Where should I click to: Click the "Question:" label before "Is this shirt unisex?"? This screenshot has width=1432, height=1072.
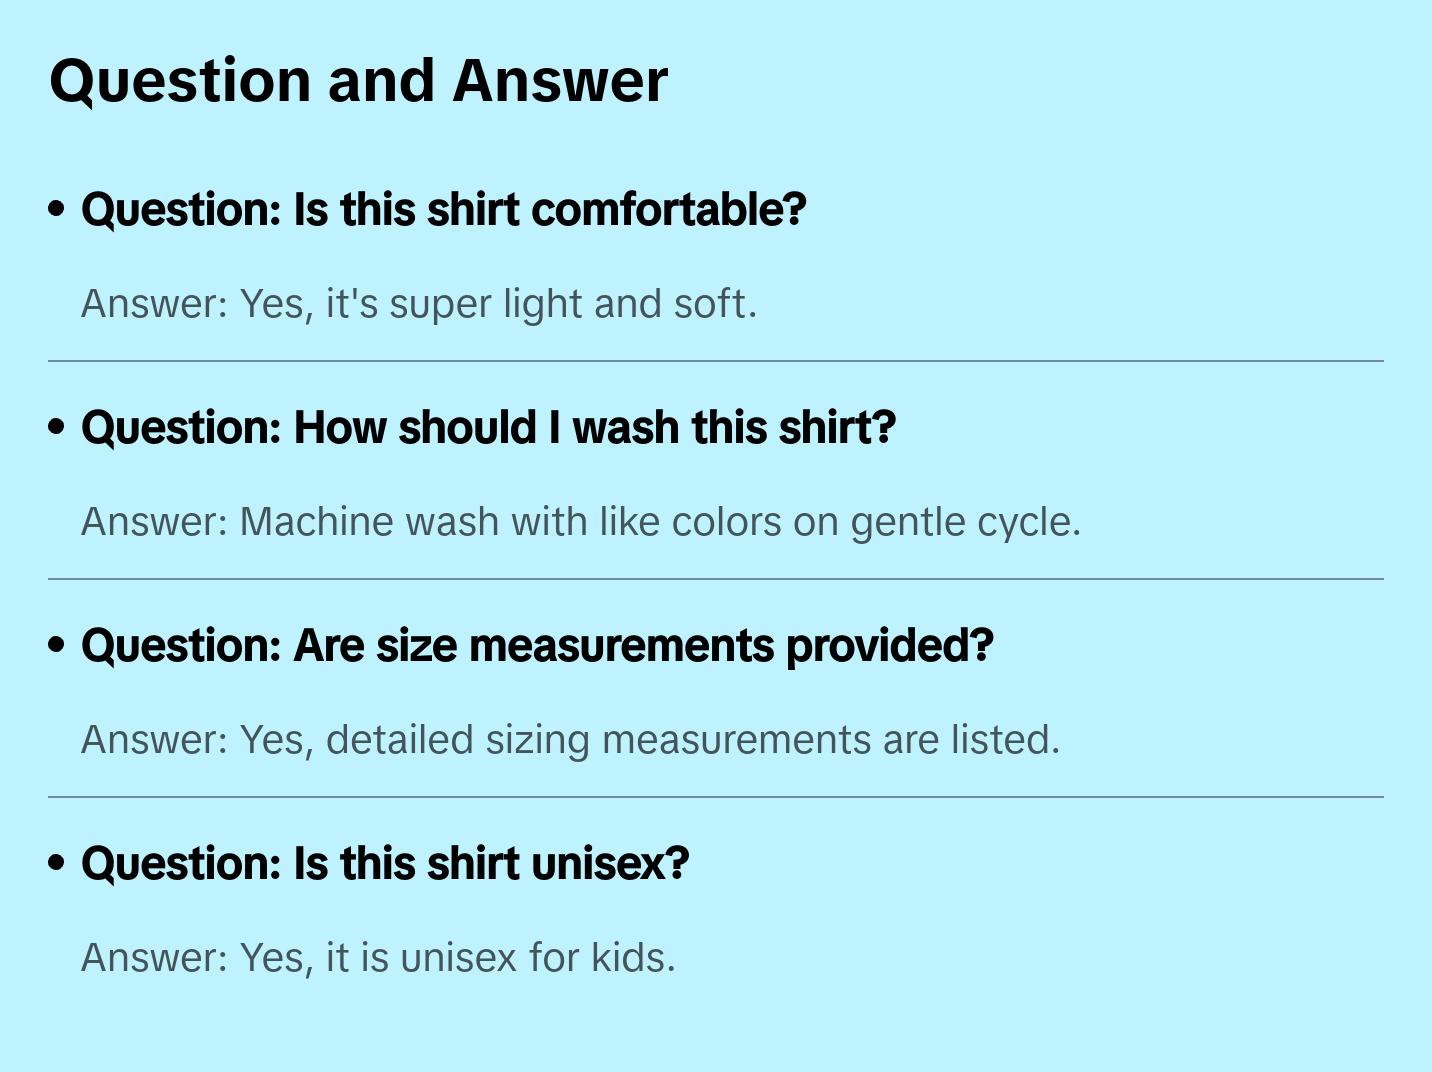tap(182, 864)
